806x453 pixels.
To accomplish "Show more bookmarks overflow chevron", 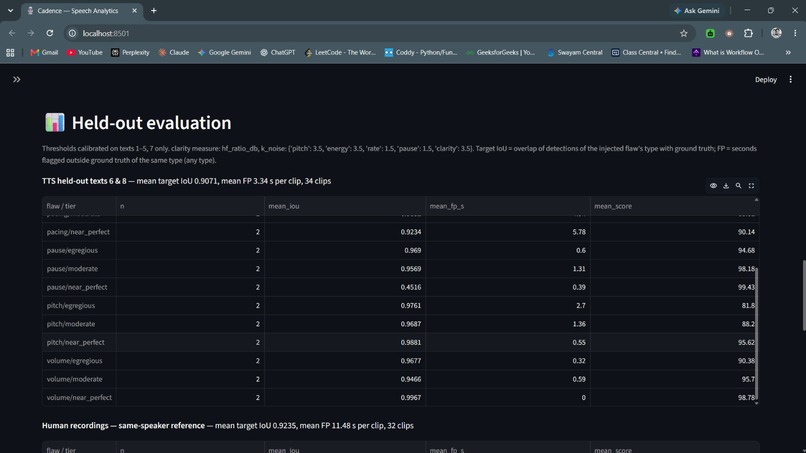I will point(788,52).
